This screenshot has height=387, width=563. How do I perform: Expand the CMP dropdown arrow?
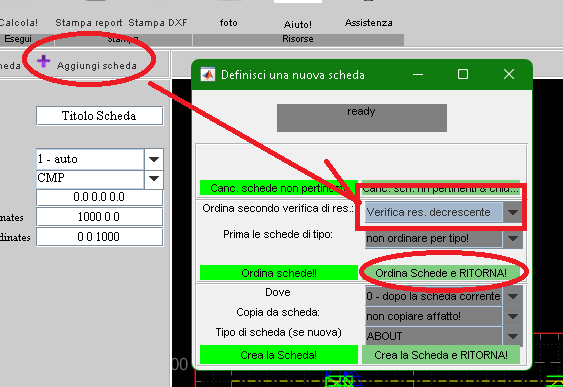154,178
